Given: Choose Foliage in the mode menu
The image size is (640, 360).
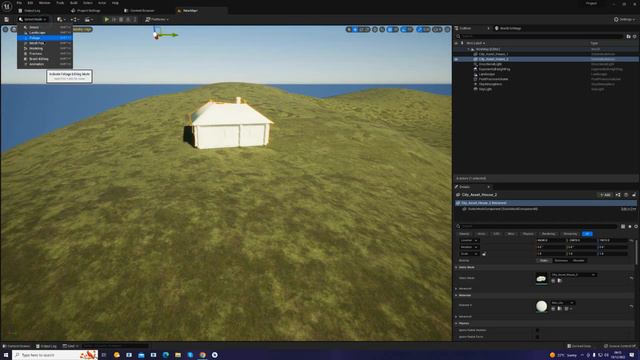Looking at the screenshot, I should (x=44, y=38).
